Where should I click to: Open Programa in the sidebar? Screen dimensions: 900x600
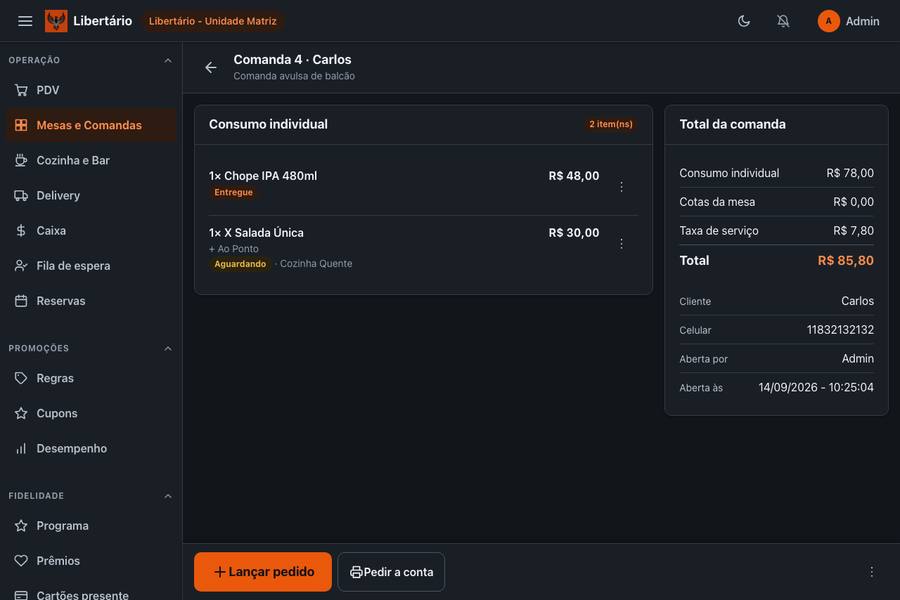point(91,525)
